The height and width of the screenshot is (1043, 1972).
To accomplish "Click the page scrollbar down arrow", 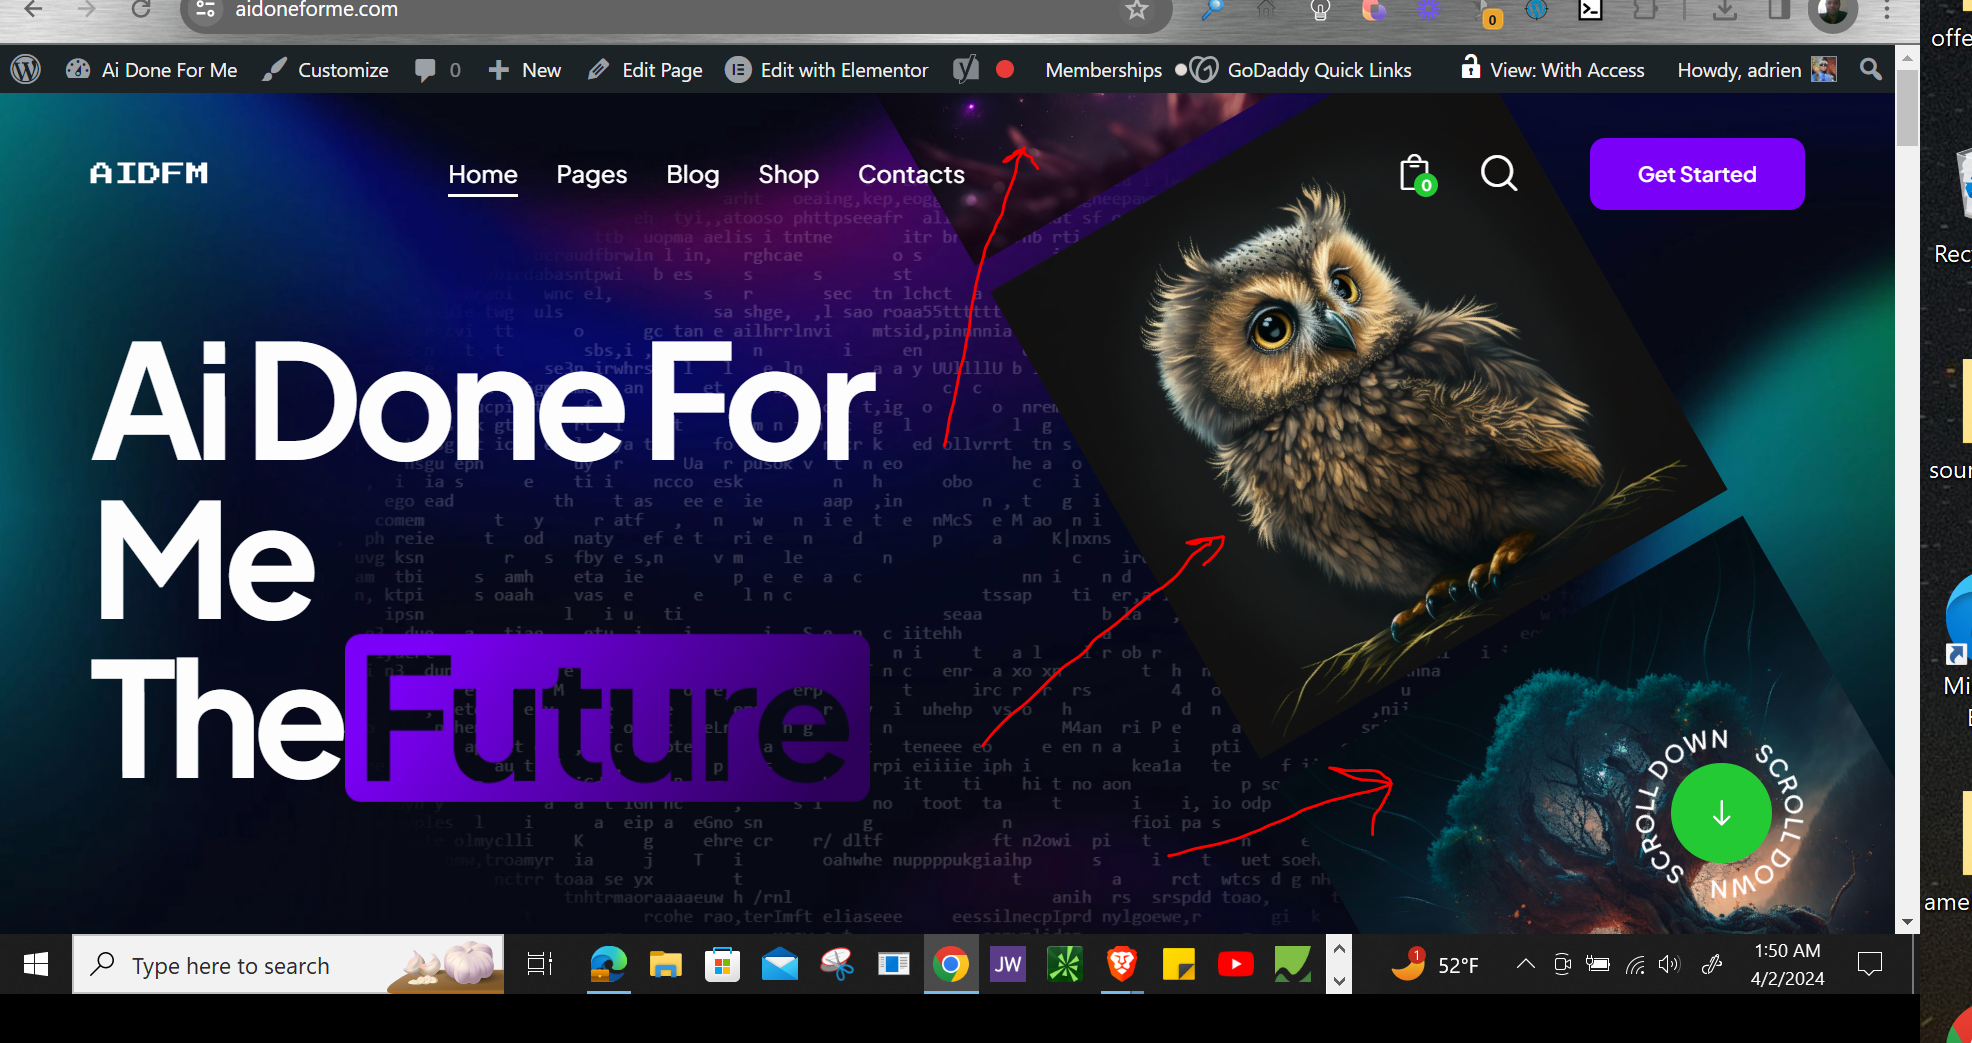I will click(x=1907, y=922).
